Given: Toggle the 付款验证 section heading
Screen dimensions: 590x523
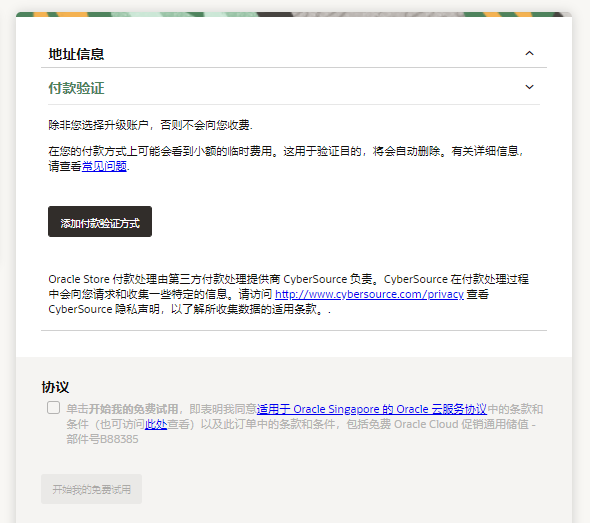Looking at the screenshot, I should 76,88.
